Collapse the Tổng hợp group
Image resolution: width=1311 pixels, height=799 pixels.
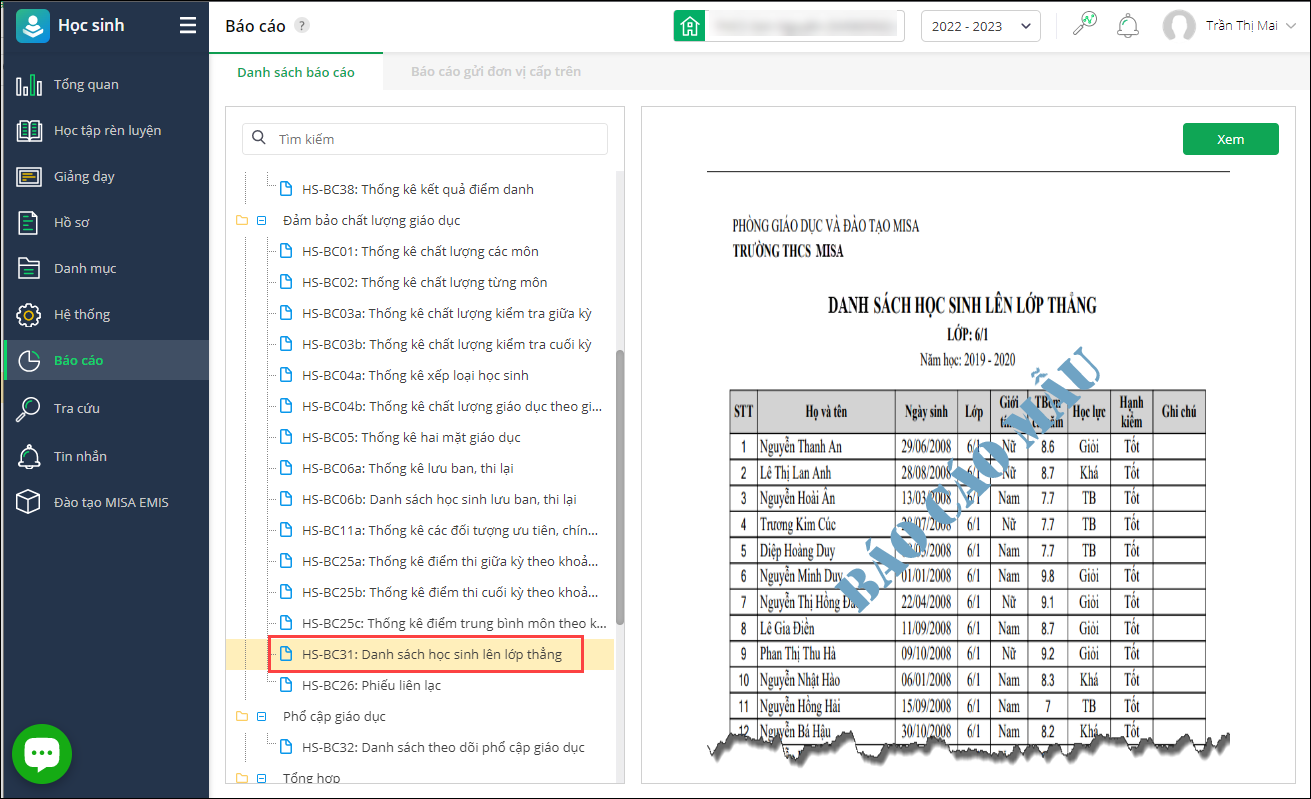pyautogui.click(x=262, y=778)
